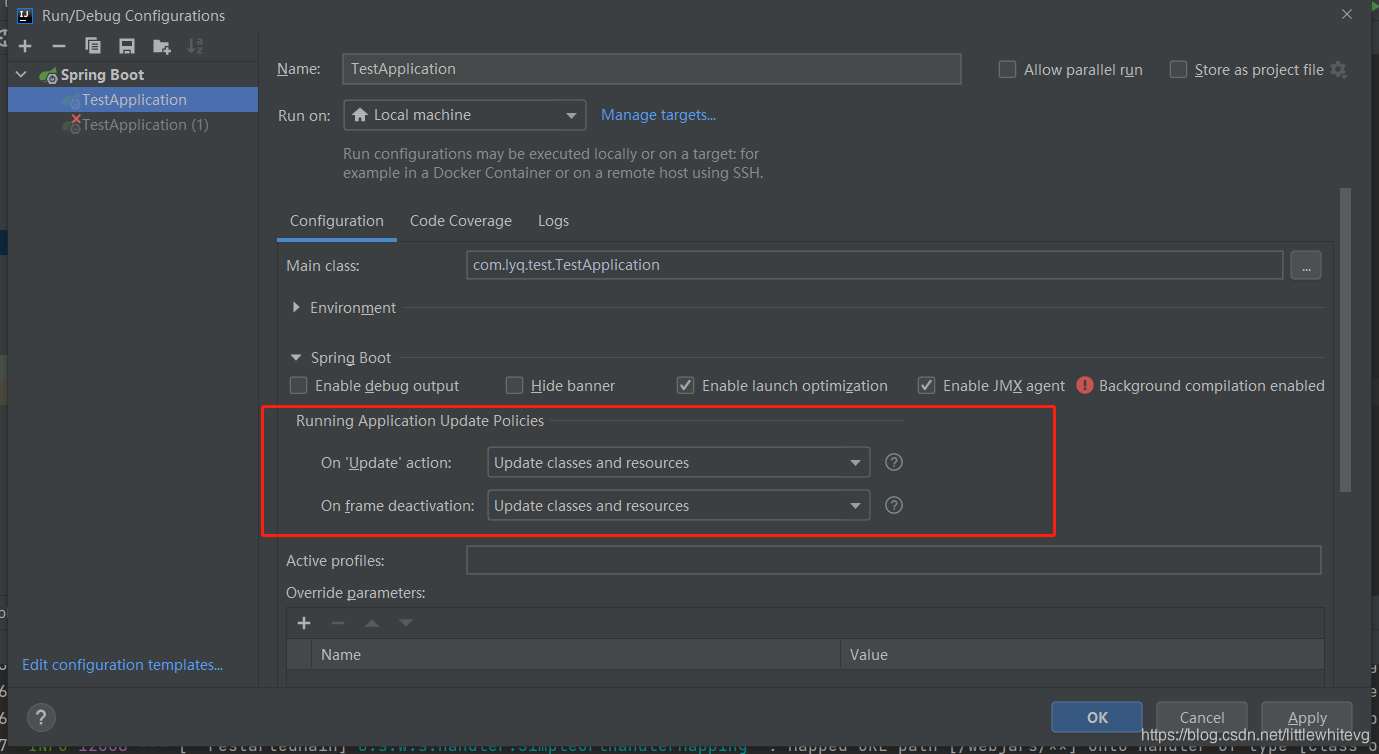
Task: Open Edit configuration templates link
Action: [x=123, y=665]
